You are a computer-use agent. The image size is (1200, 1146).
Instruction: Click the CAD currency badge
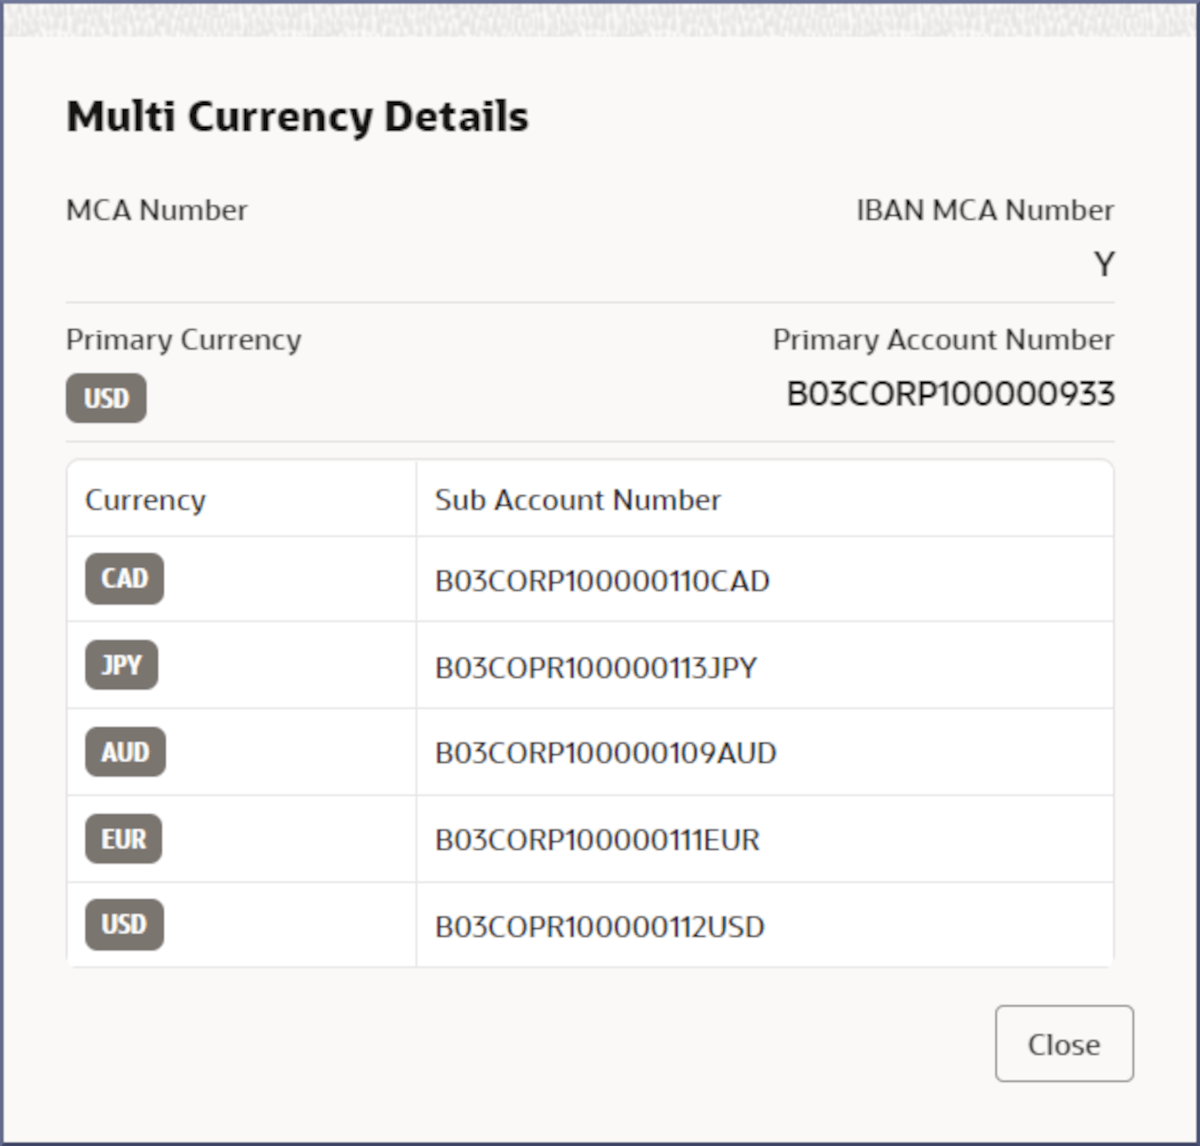(x=124, y=579)
